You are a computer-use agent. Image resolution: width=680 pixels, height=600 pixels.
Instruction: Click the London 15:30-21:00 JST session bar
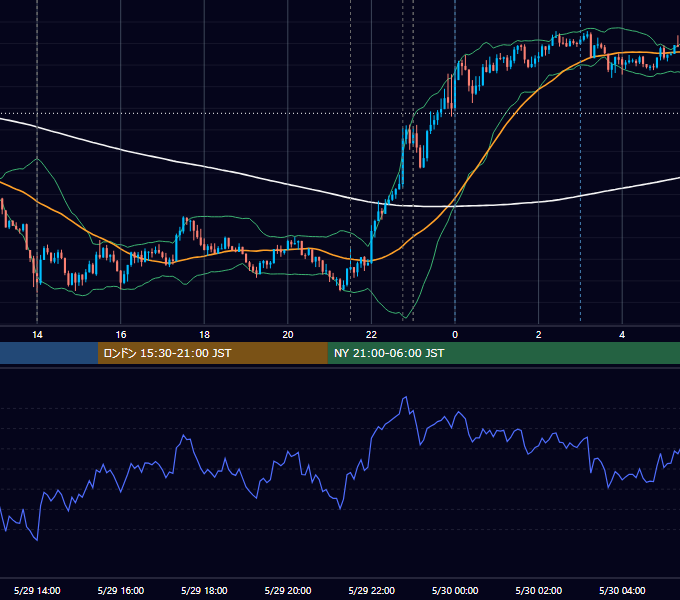coord(212,353)
